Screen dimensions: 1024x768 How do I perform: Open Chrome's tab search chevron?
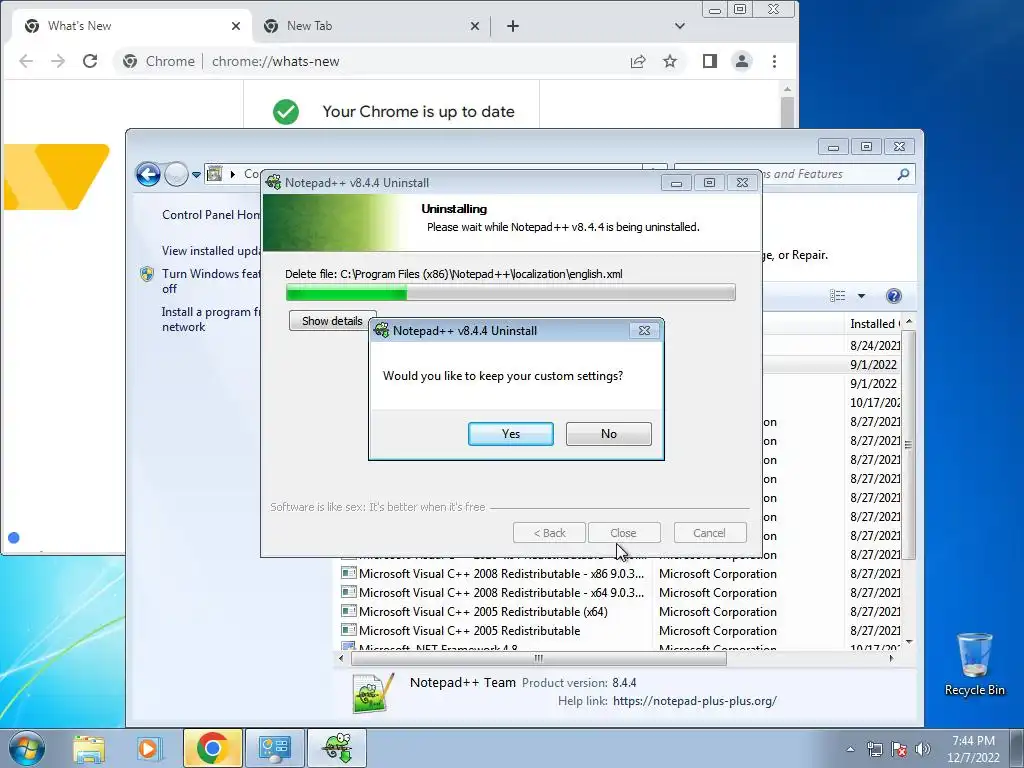point(680,26)
